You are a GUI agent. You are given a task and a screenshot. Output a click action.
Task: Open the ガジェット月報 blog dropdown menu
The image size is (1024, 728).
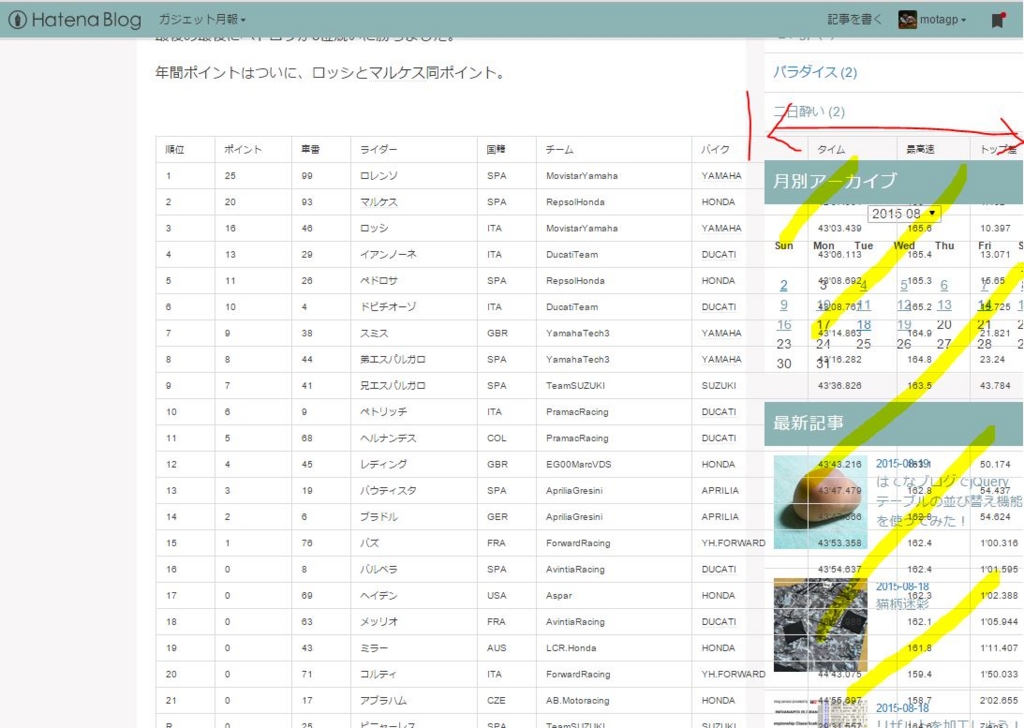pos(198,17)
